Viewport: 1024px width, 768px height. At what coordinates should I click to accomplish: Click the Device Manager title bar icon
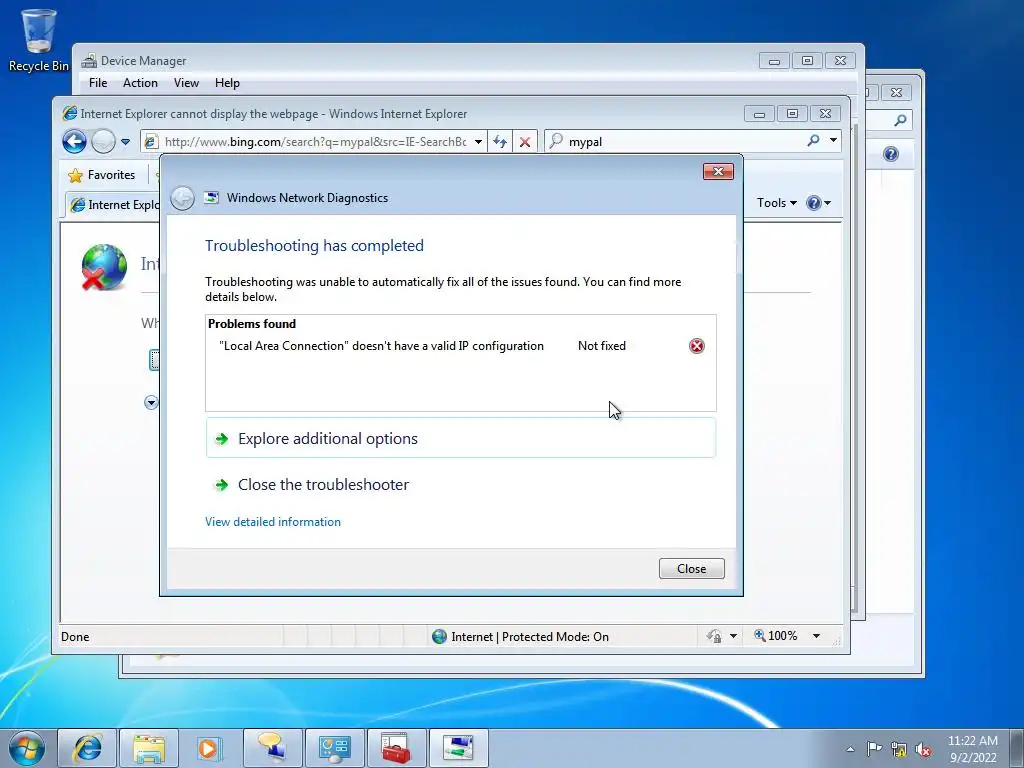89,61
